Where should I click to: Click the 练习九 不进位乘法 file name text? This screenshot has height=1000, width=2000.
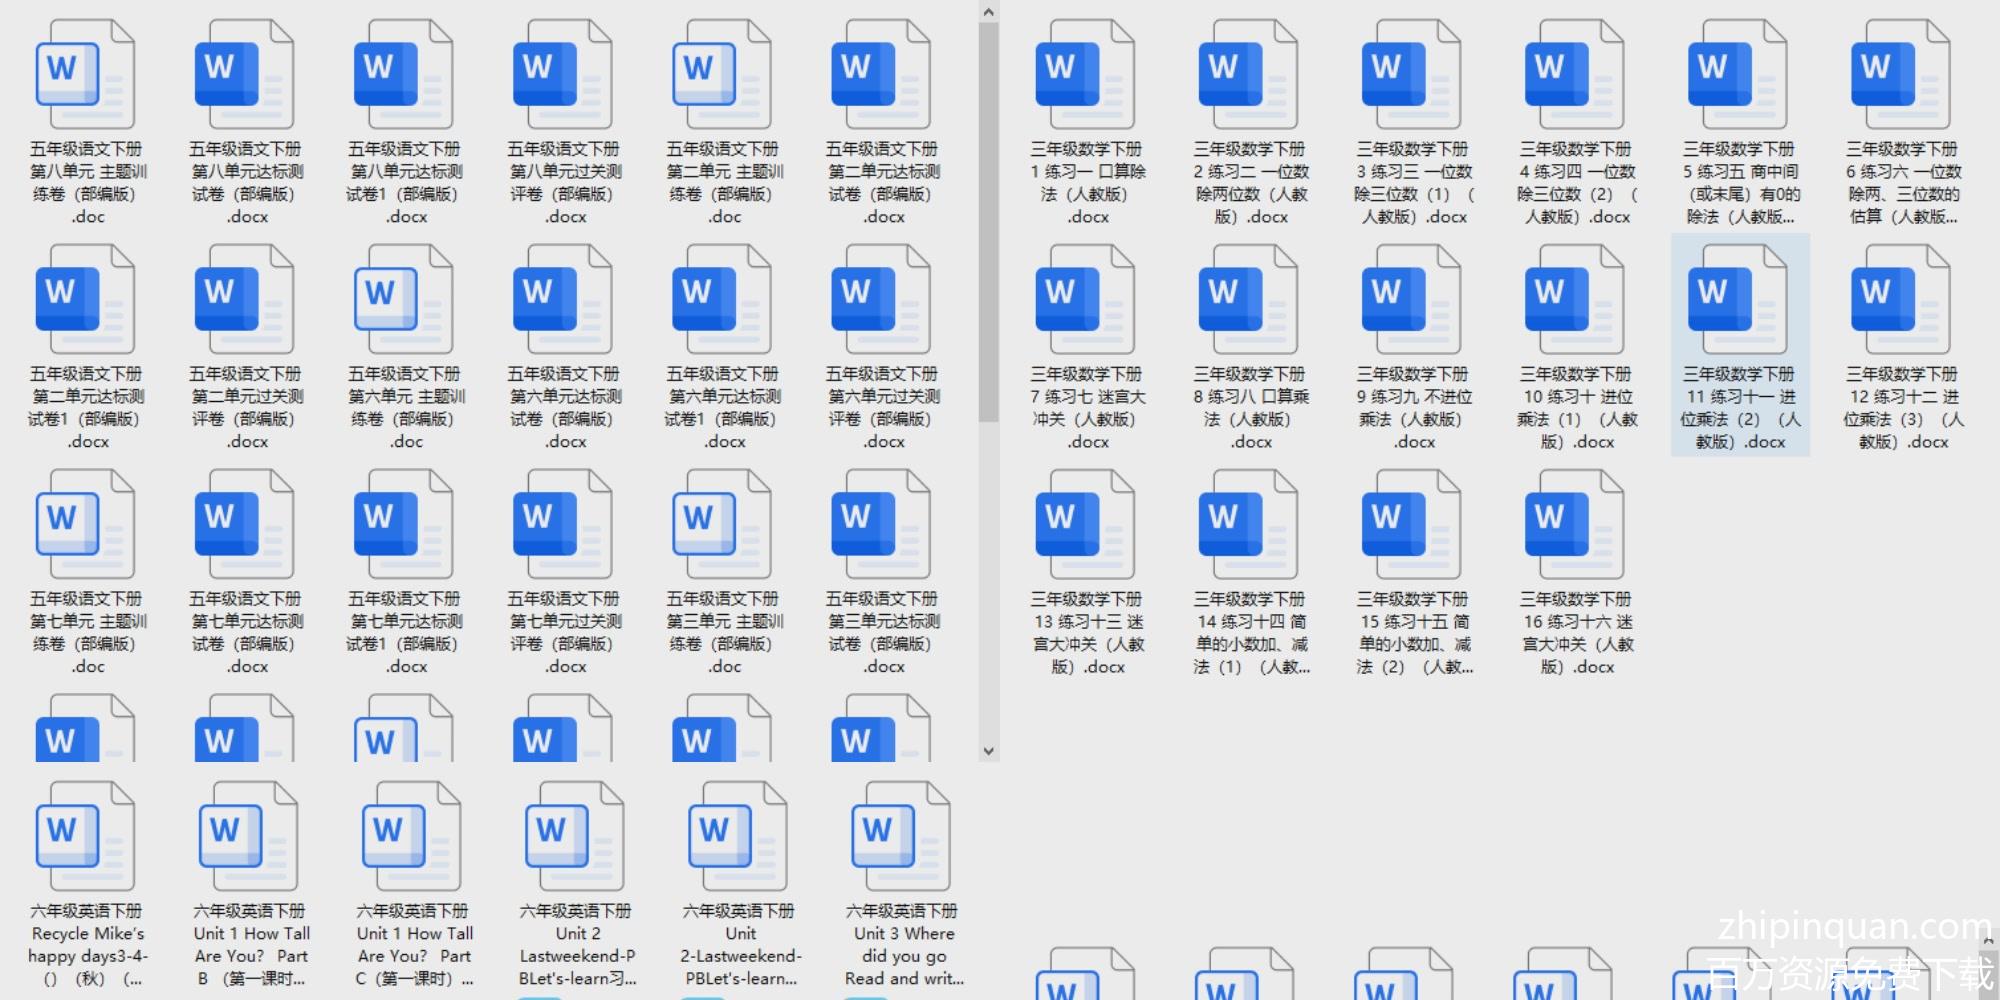[x=1412, y=407]
